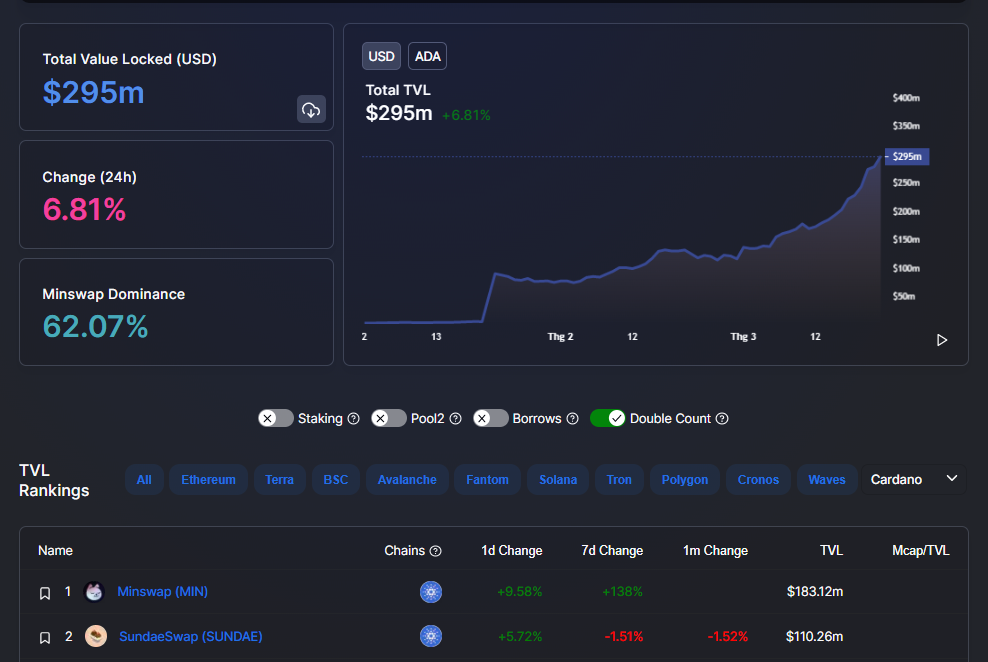Select the Ethereum chain filter
Viewport: 988px width, 662px height.
click(x=209, y=479)
